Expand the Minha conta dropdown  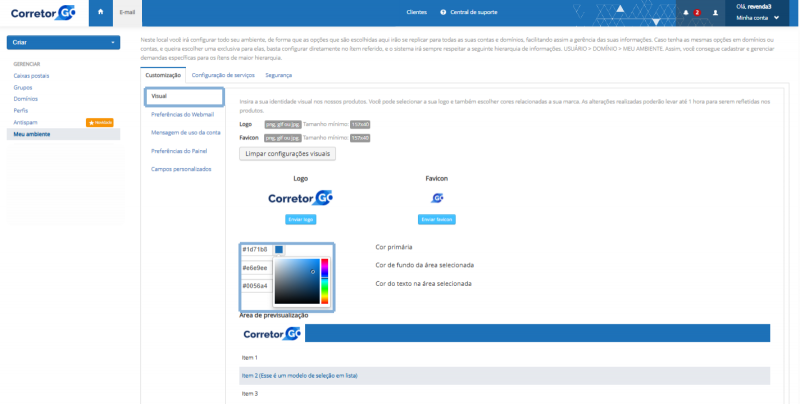coord(758,18)
